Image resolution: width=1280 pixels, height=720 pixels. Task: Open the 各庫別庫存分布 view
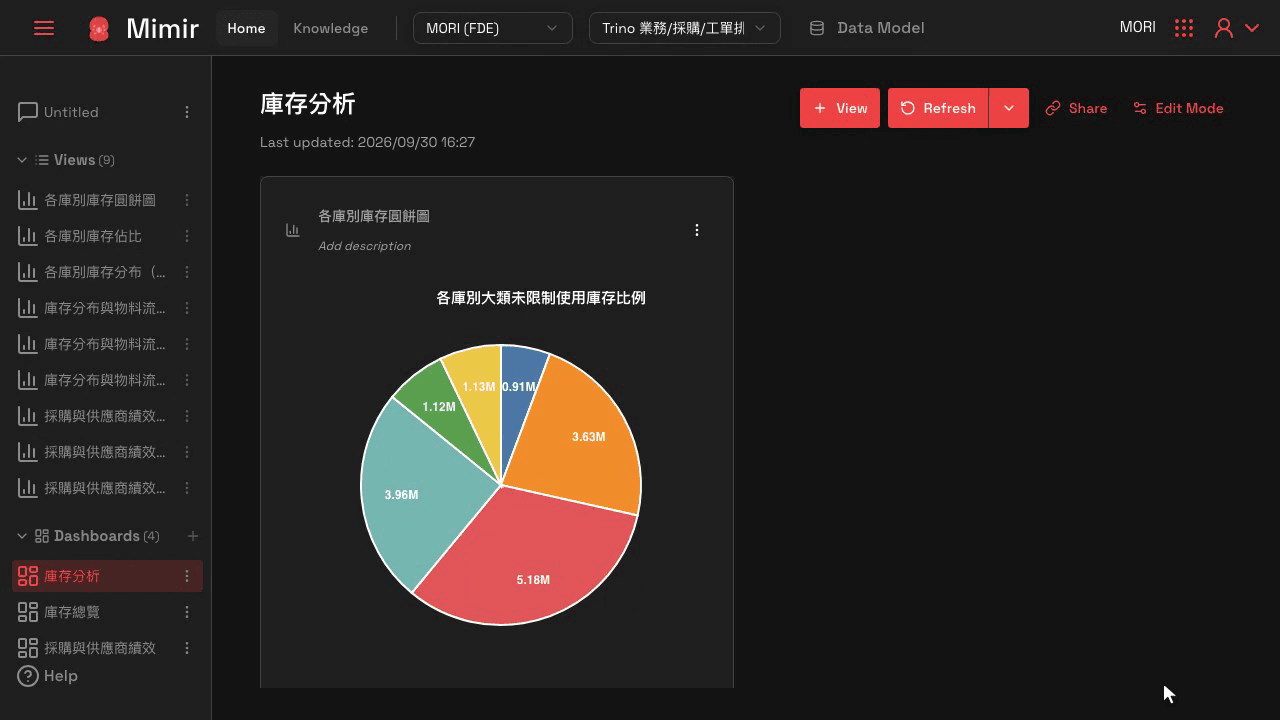pyautogui.click(x=105, y=272)
